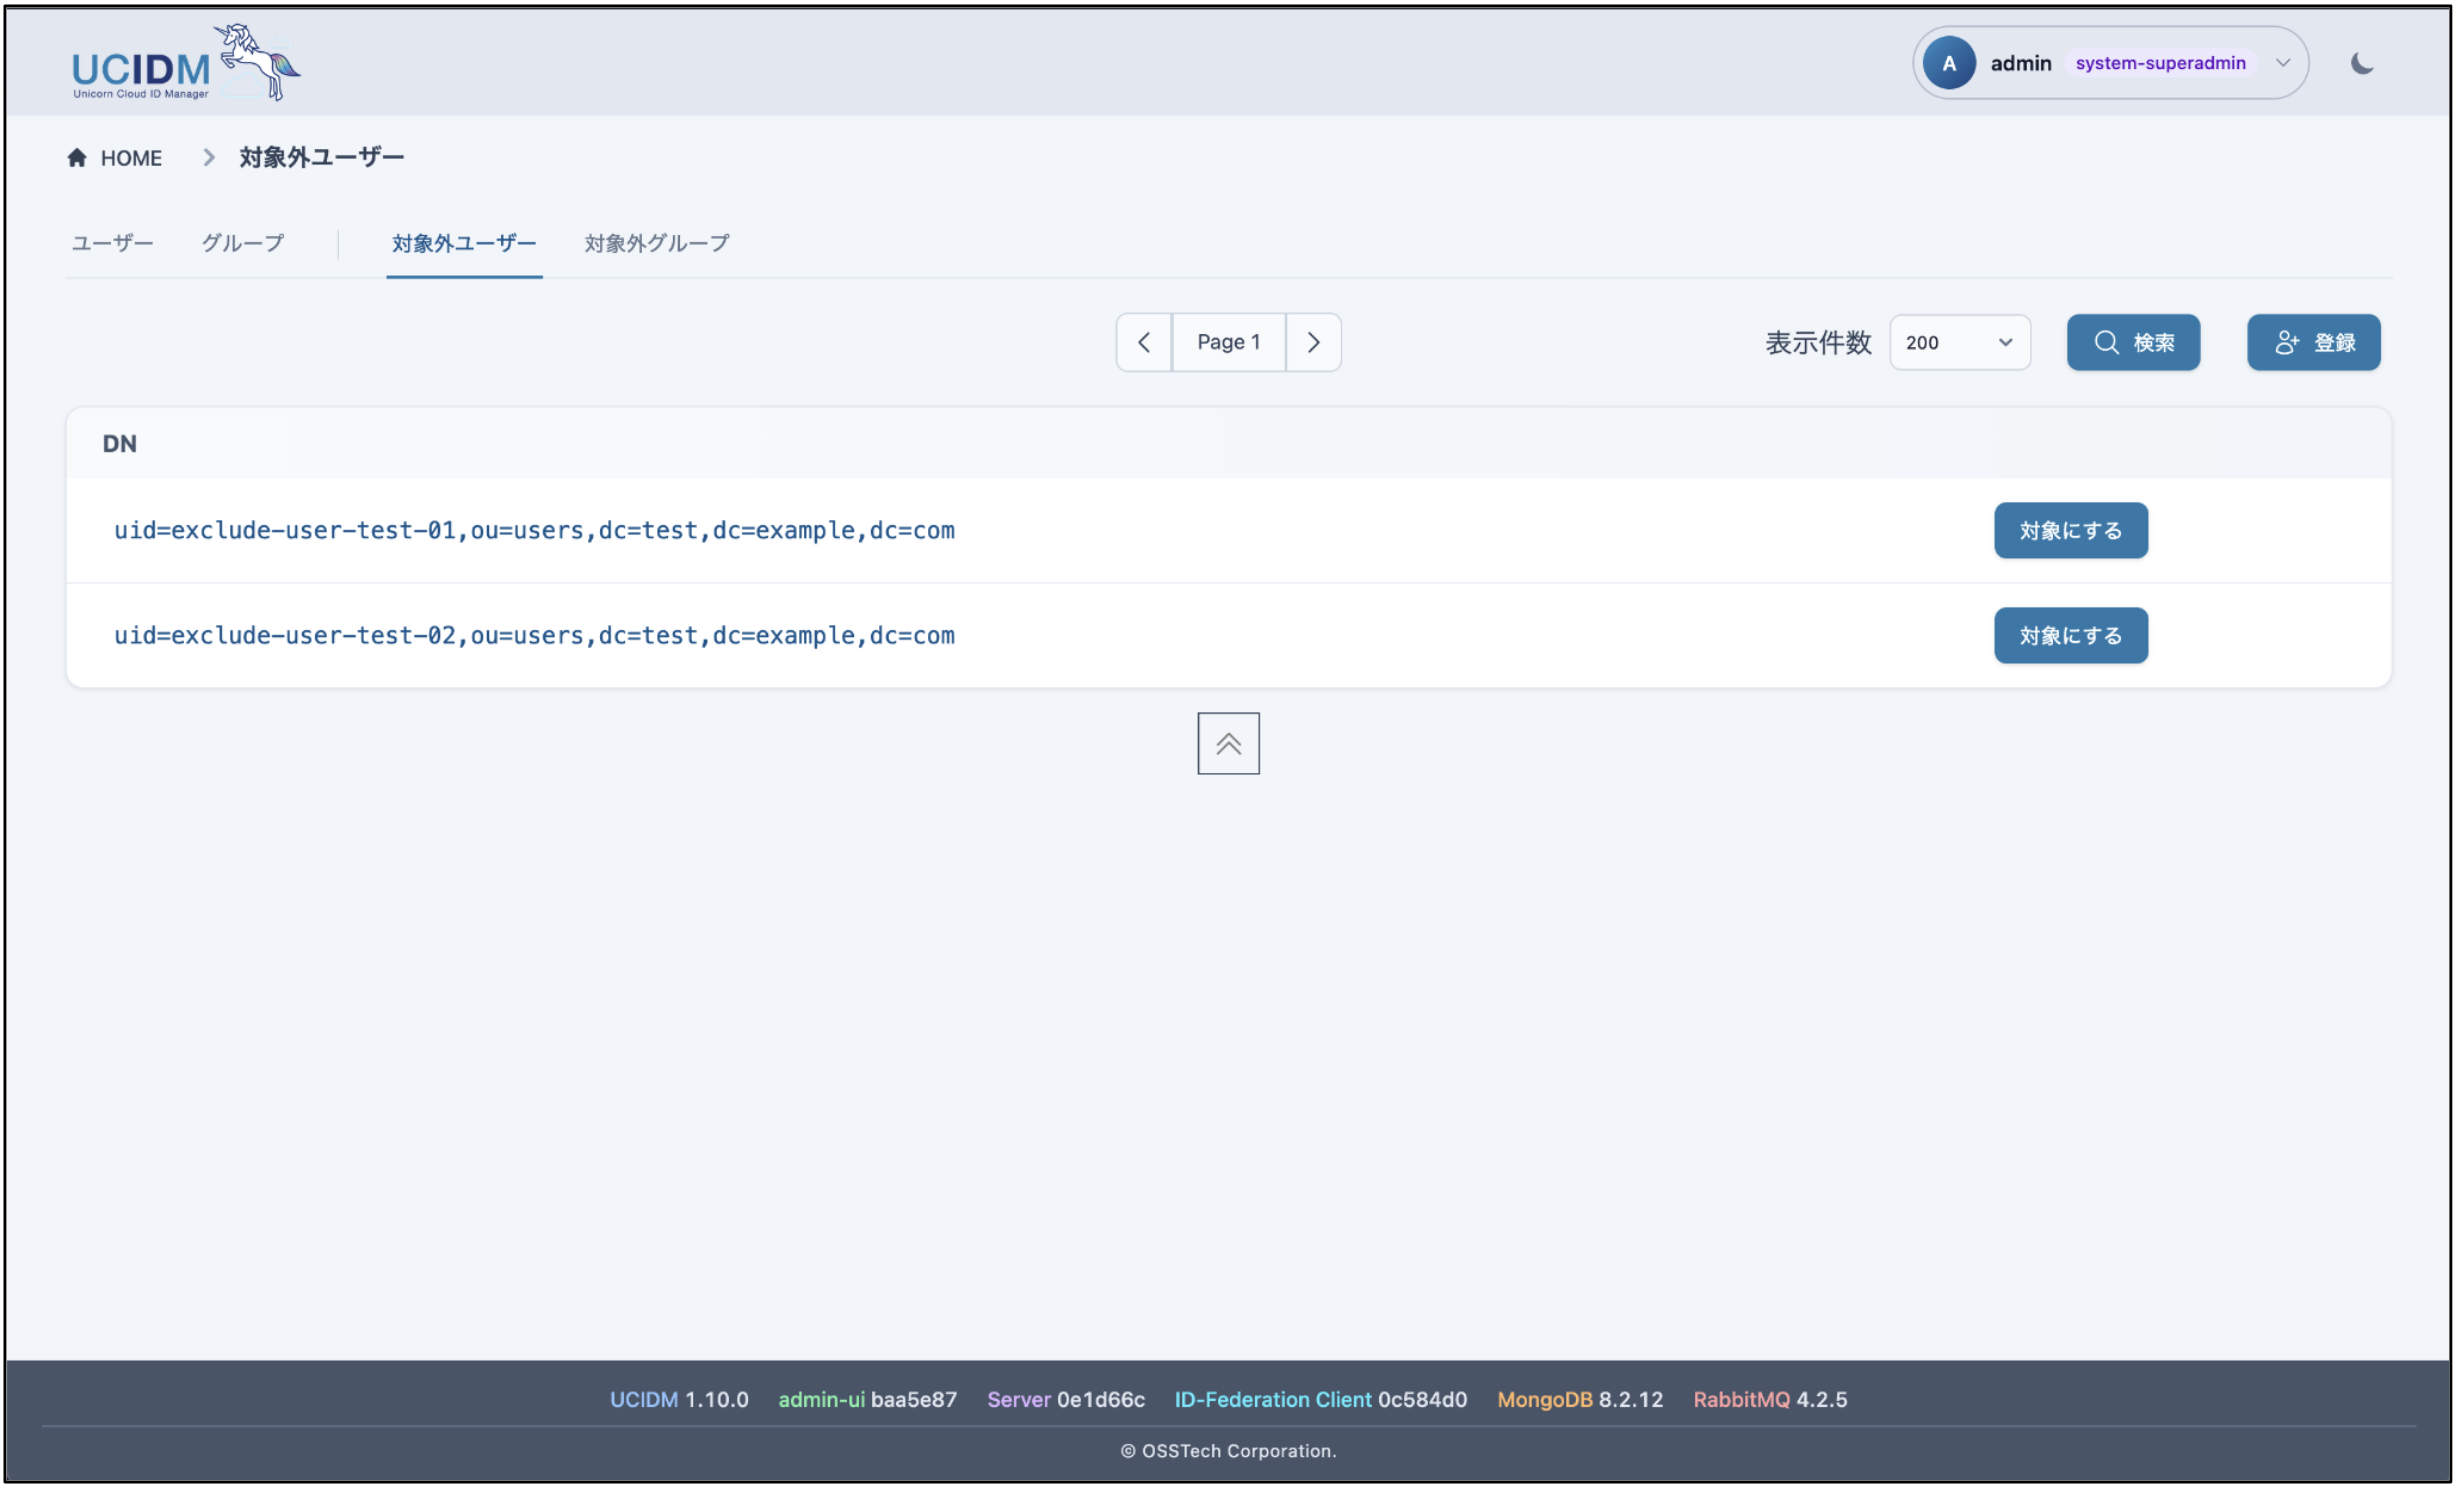Click the system-superadmin role badge
2456x1486 pixels.
coord(2160,63)
